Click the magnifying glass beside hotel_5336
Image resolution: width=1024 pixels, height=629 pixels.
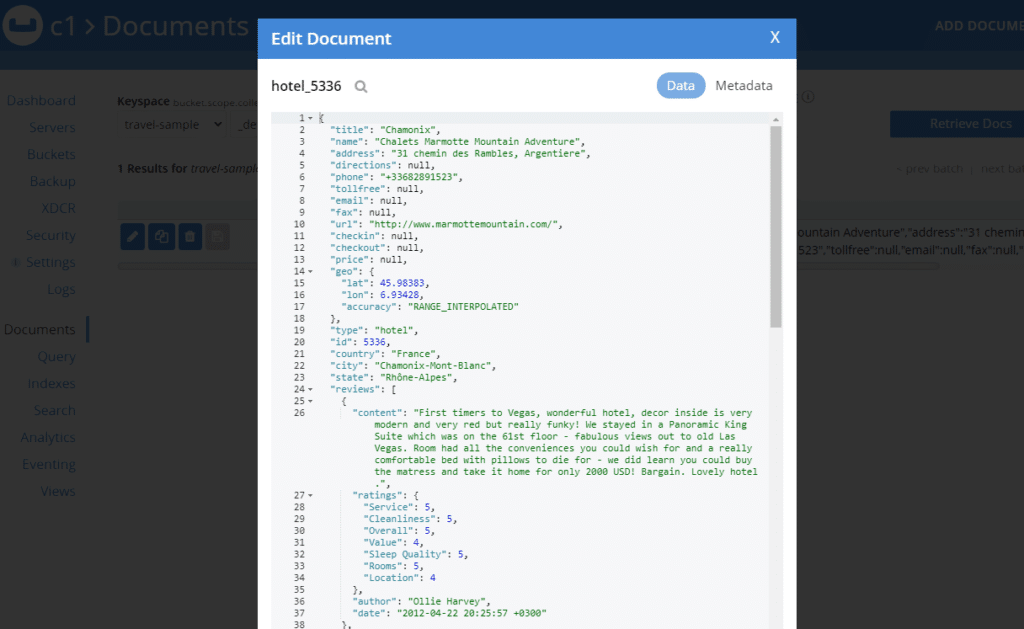pyautogui.click(x=360, y=87)
